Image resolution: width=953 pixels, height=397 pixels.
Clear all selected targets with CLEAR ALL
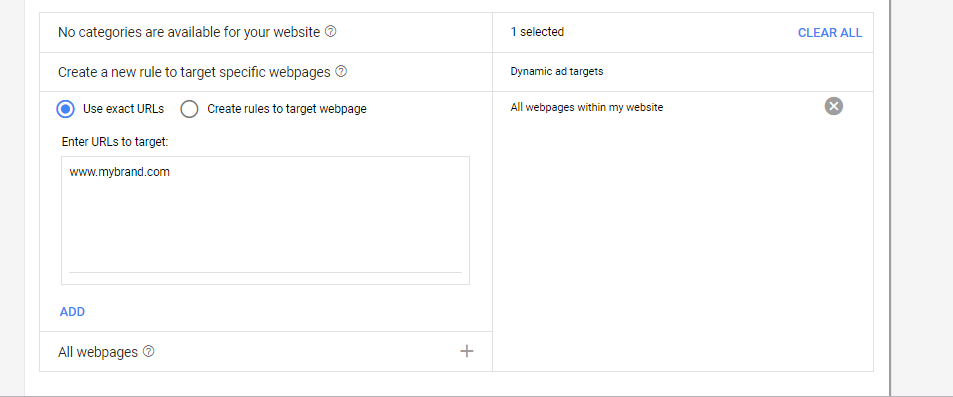tap(830, 33)
